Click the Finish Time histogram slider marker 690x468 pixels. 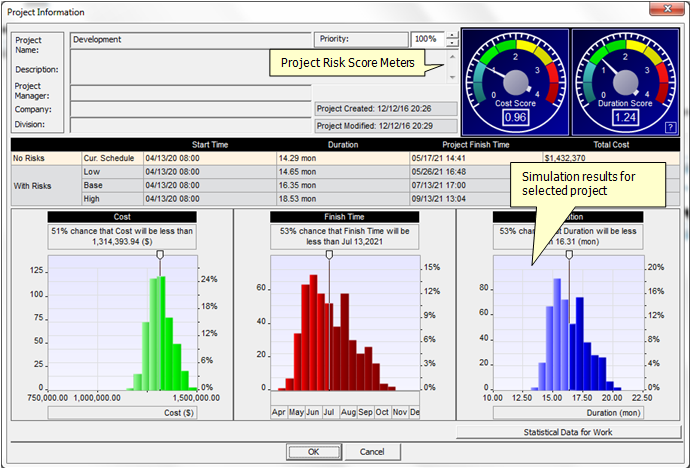[x=329, y=255]
